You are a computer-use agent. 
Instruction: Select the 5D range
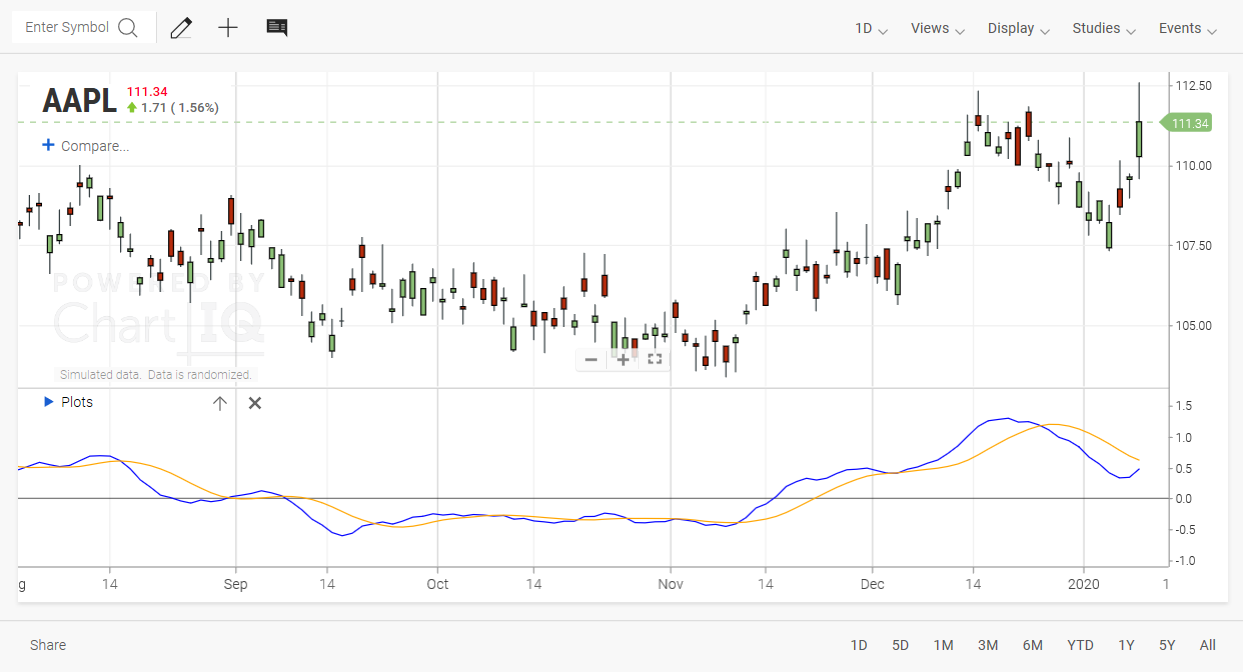click(x=900, y=645)
